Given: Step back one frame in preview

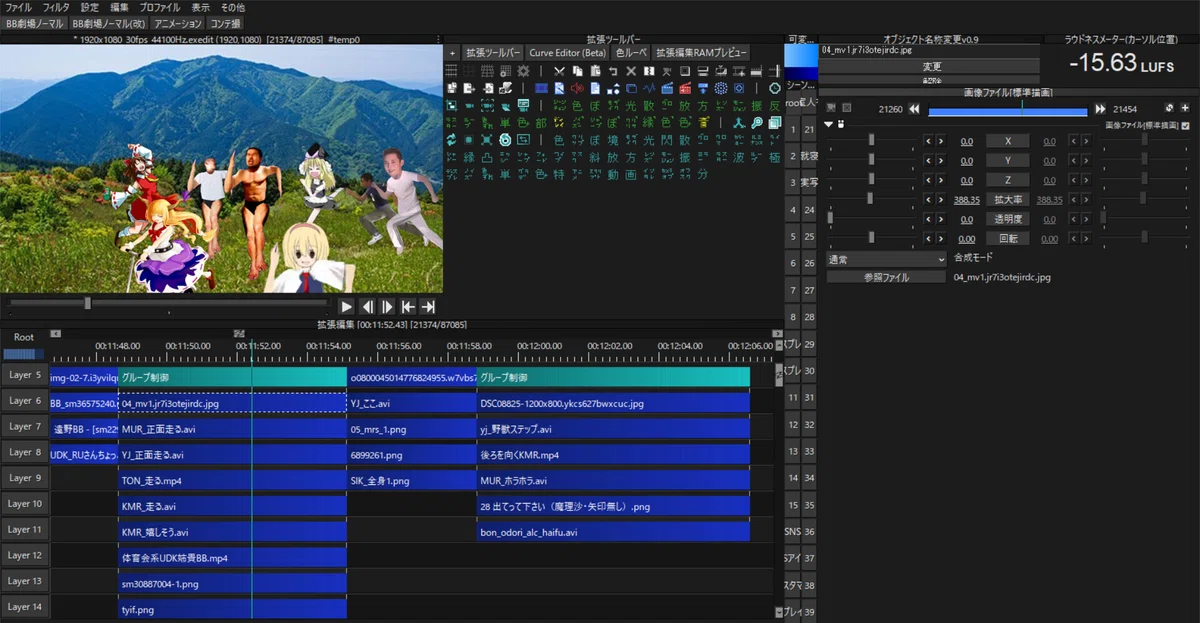Looking at the screenshot, I should (x=367, y=307).
